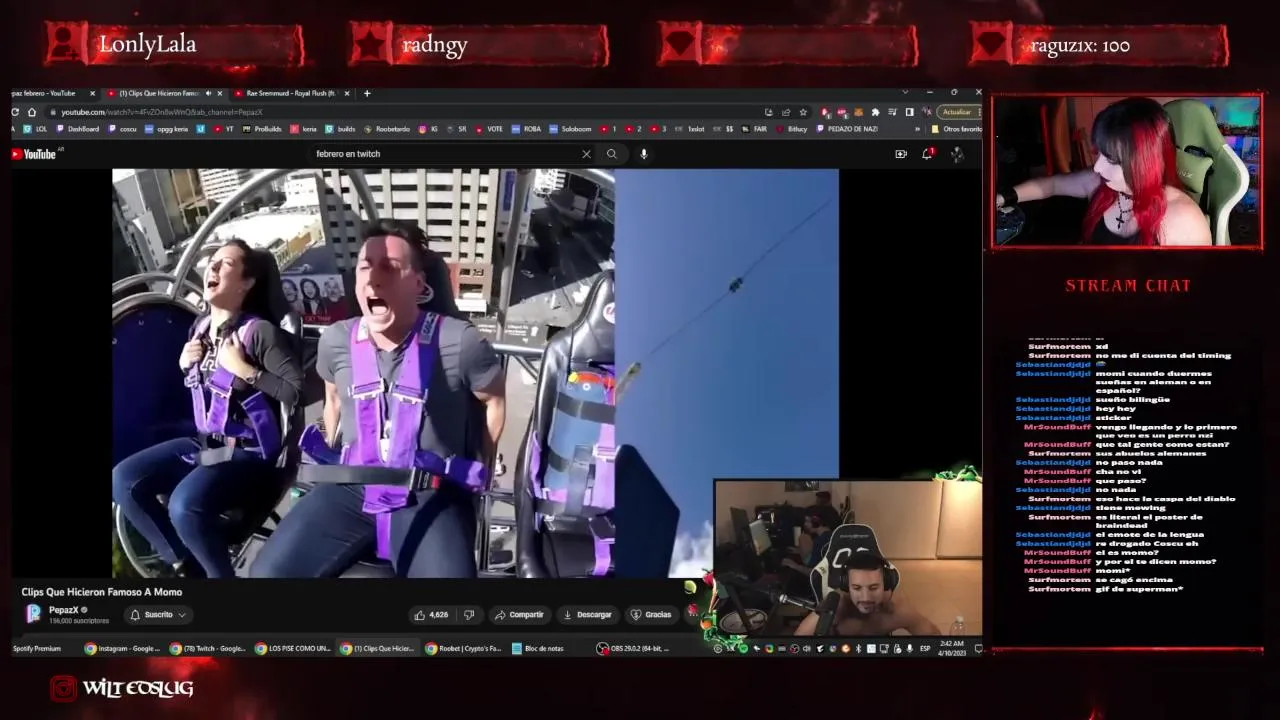Viewport: 1280px width, 720px height.
Task: Select the Clips Que Hicieron Famoso tab
Action: [x=160, y=93]
